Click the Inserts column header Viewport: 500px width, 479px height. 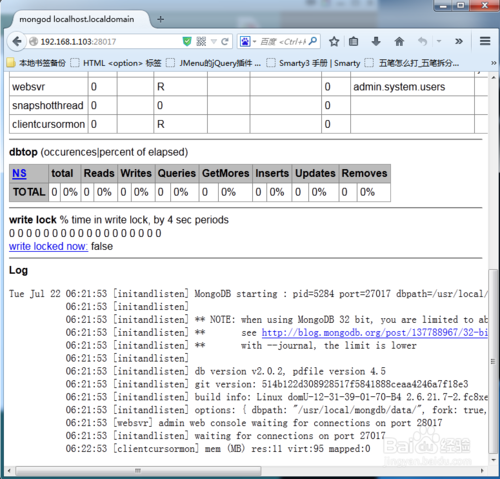(x=272, y=173)
